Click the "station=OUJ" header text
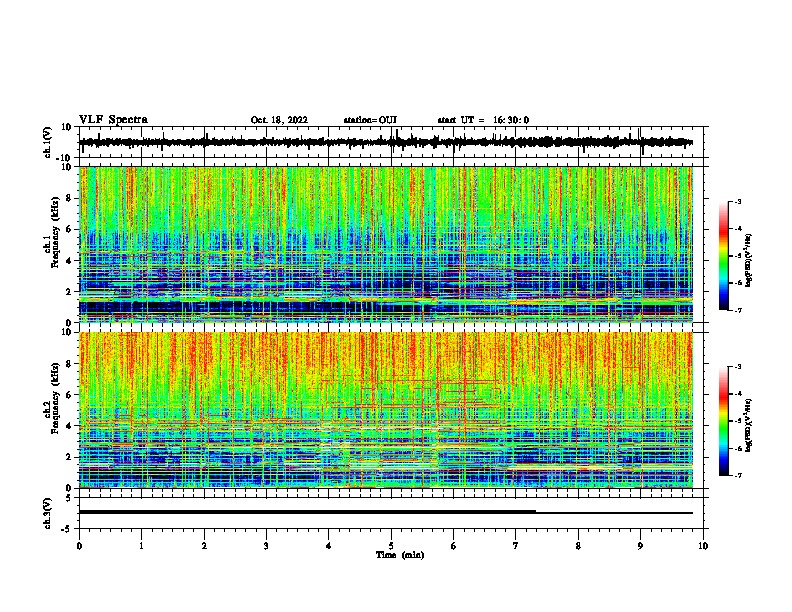Viewport: 792px width, 612px height. tap(370, 120)
